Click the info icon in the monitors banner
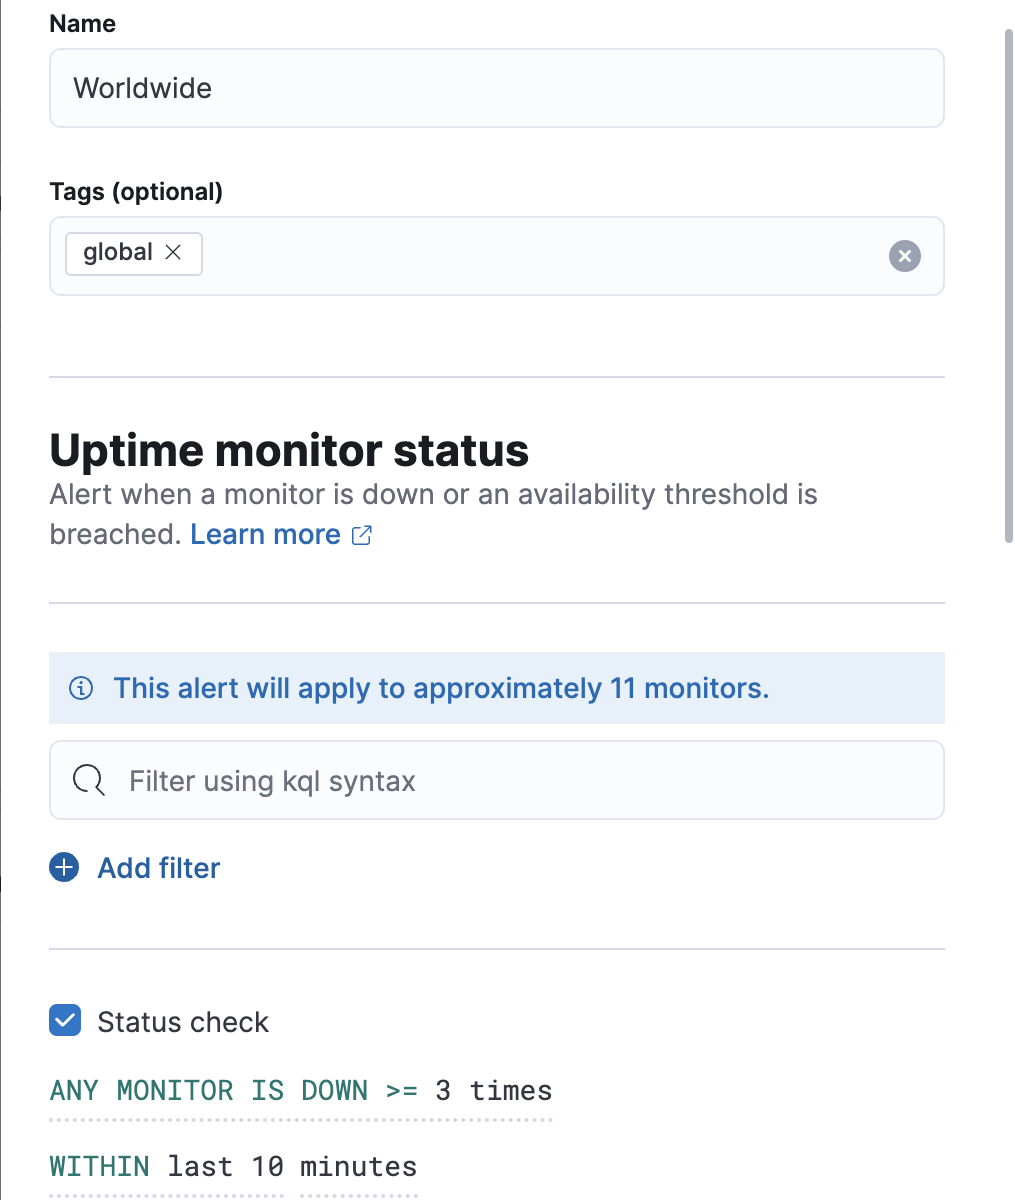The height and width of the screenshot is (1200, 1015). pyautogui.click(x=81, y=688)
